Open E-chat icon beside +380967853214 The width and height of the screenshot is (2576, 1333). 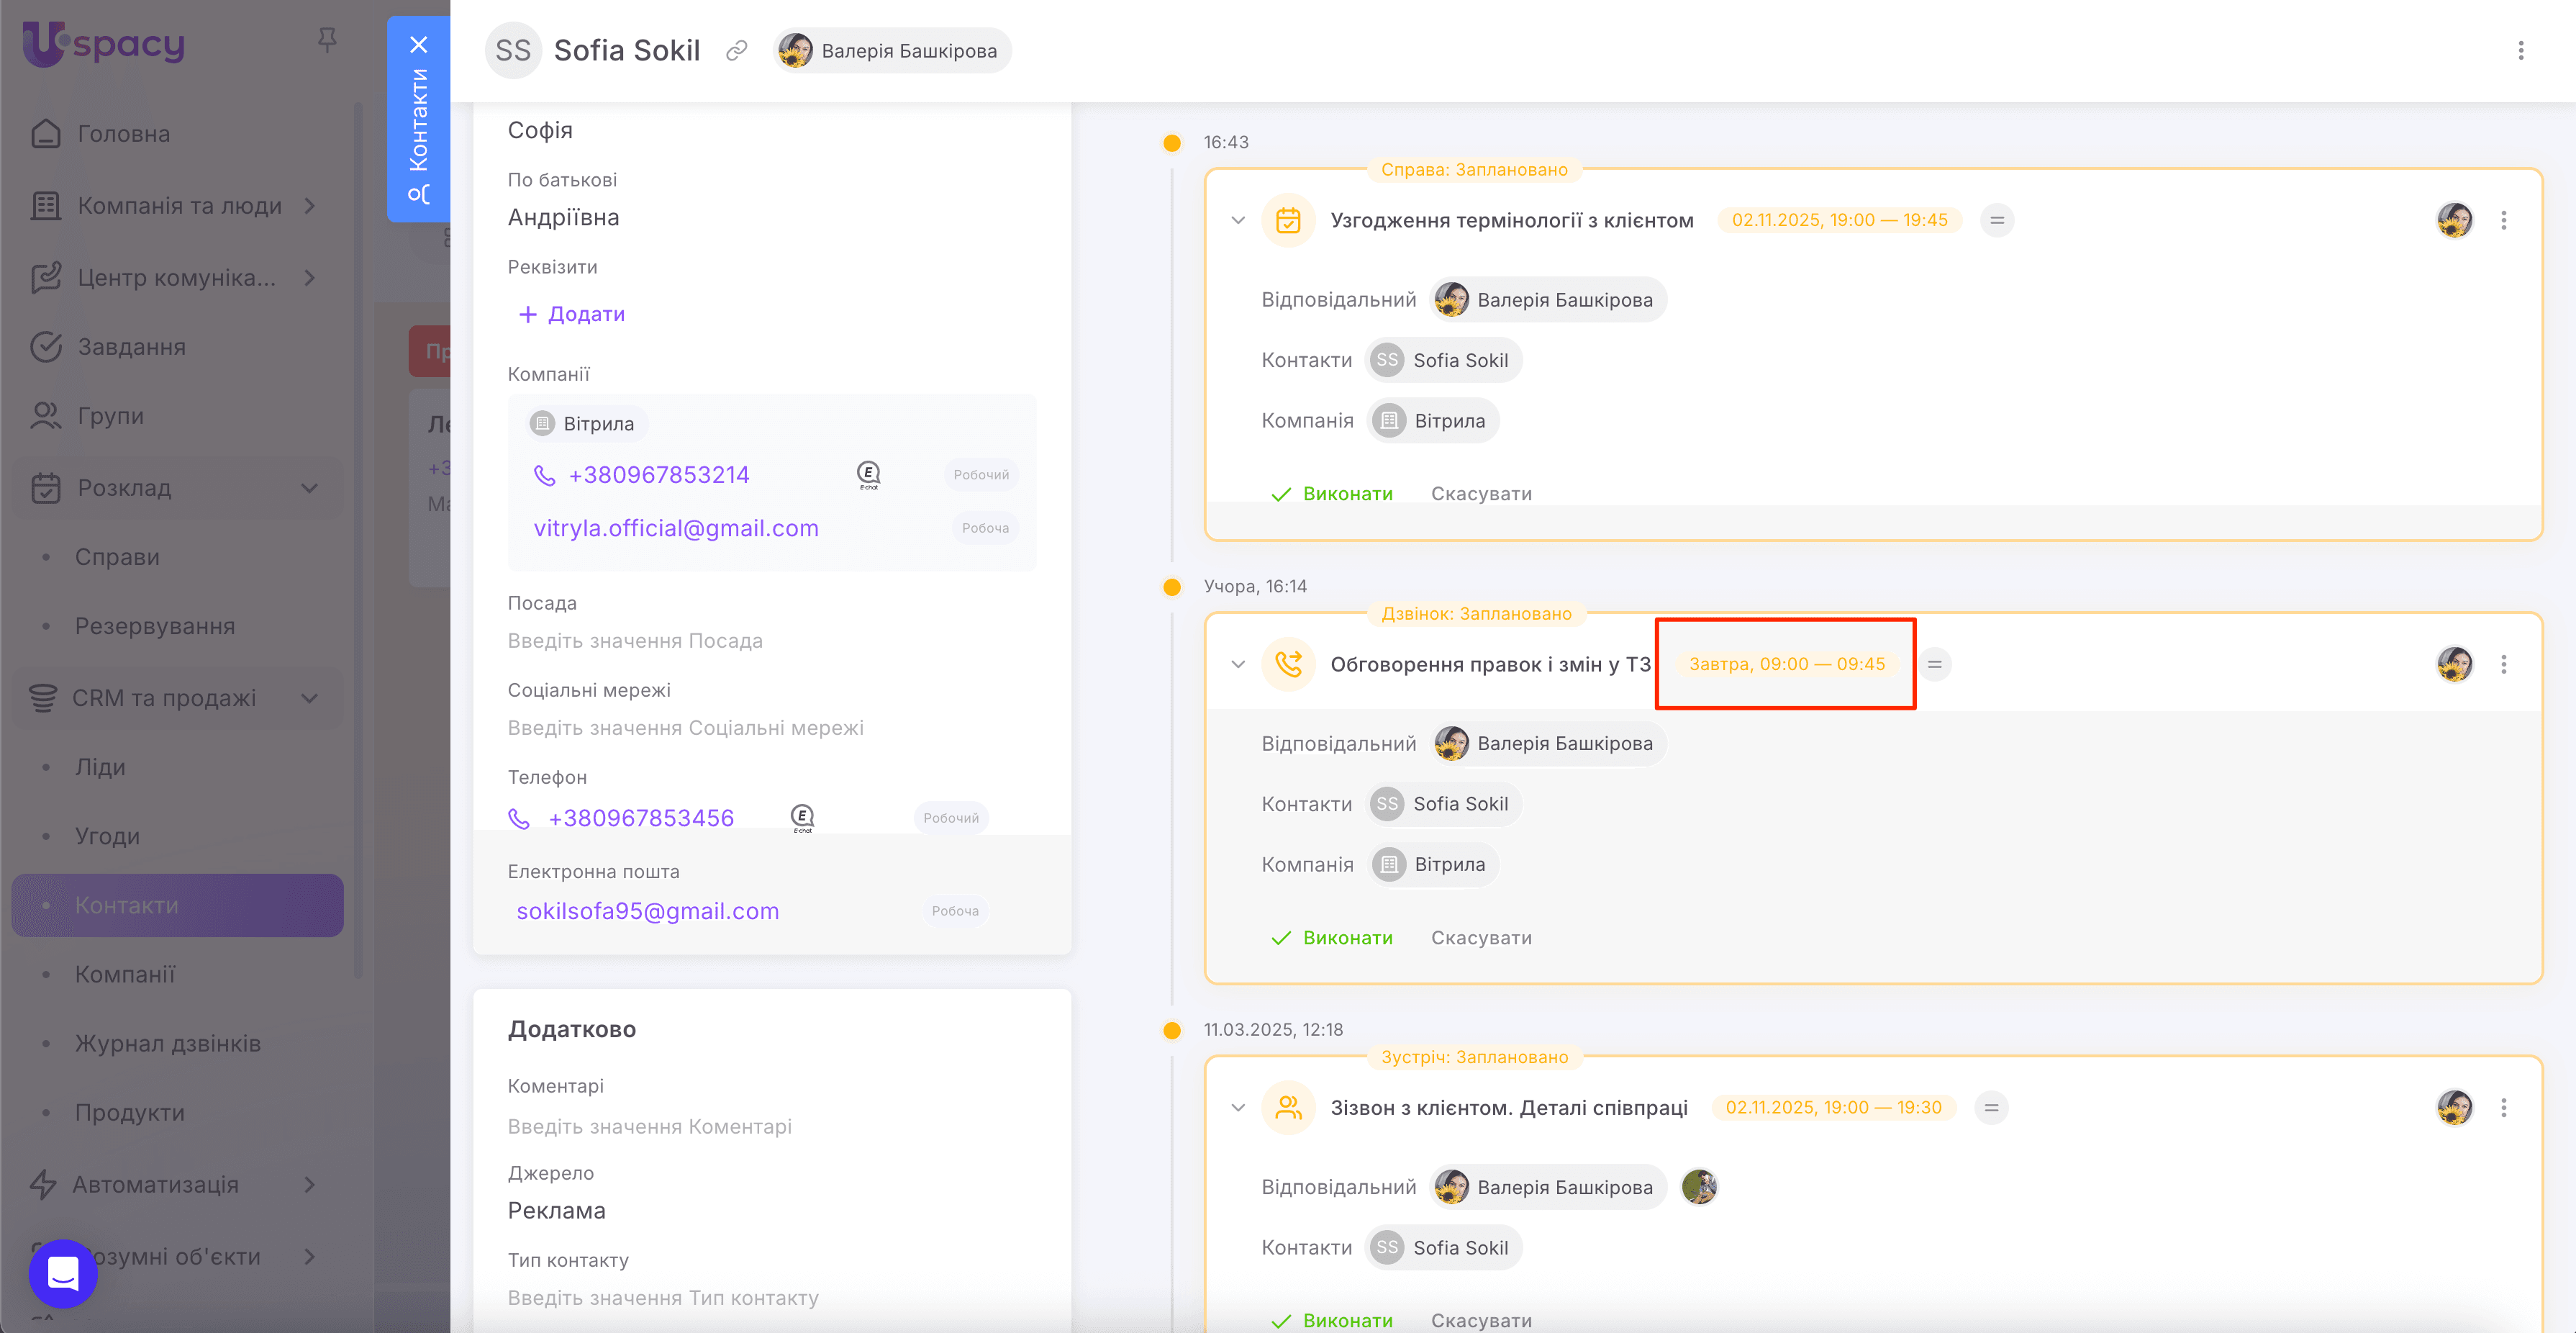pos(868,475)
